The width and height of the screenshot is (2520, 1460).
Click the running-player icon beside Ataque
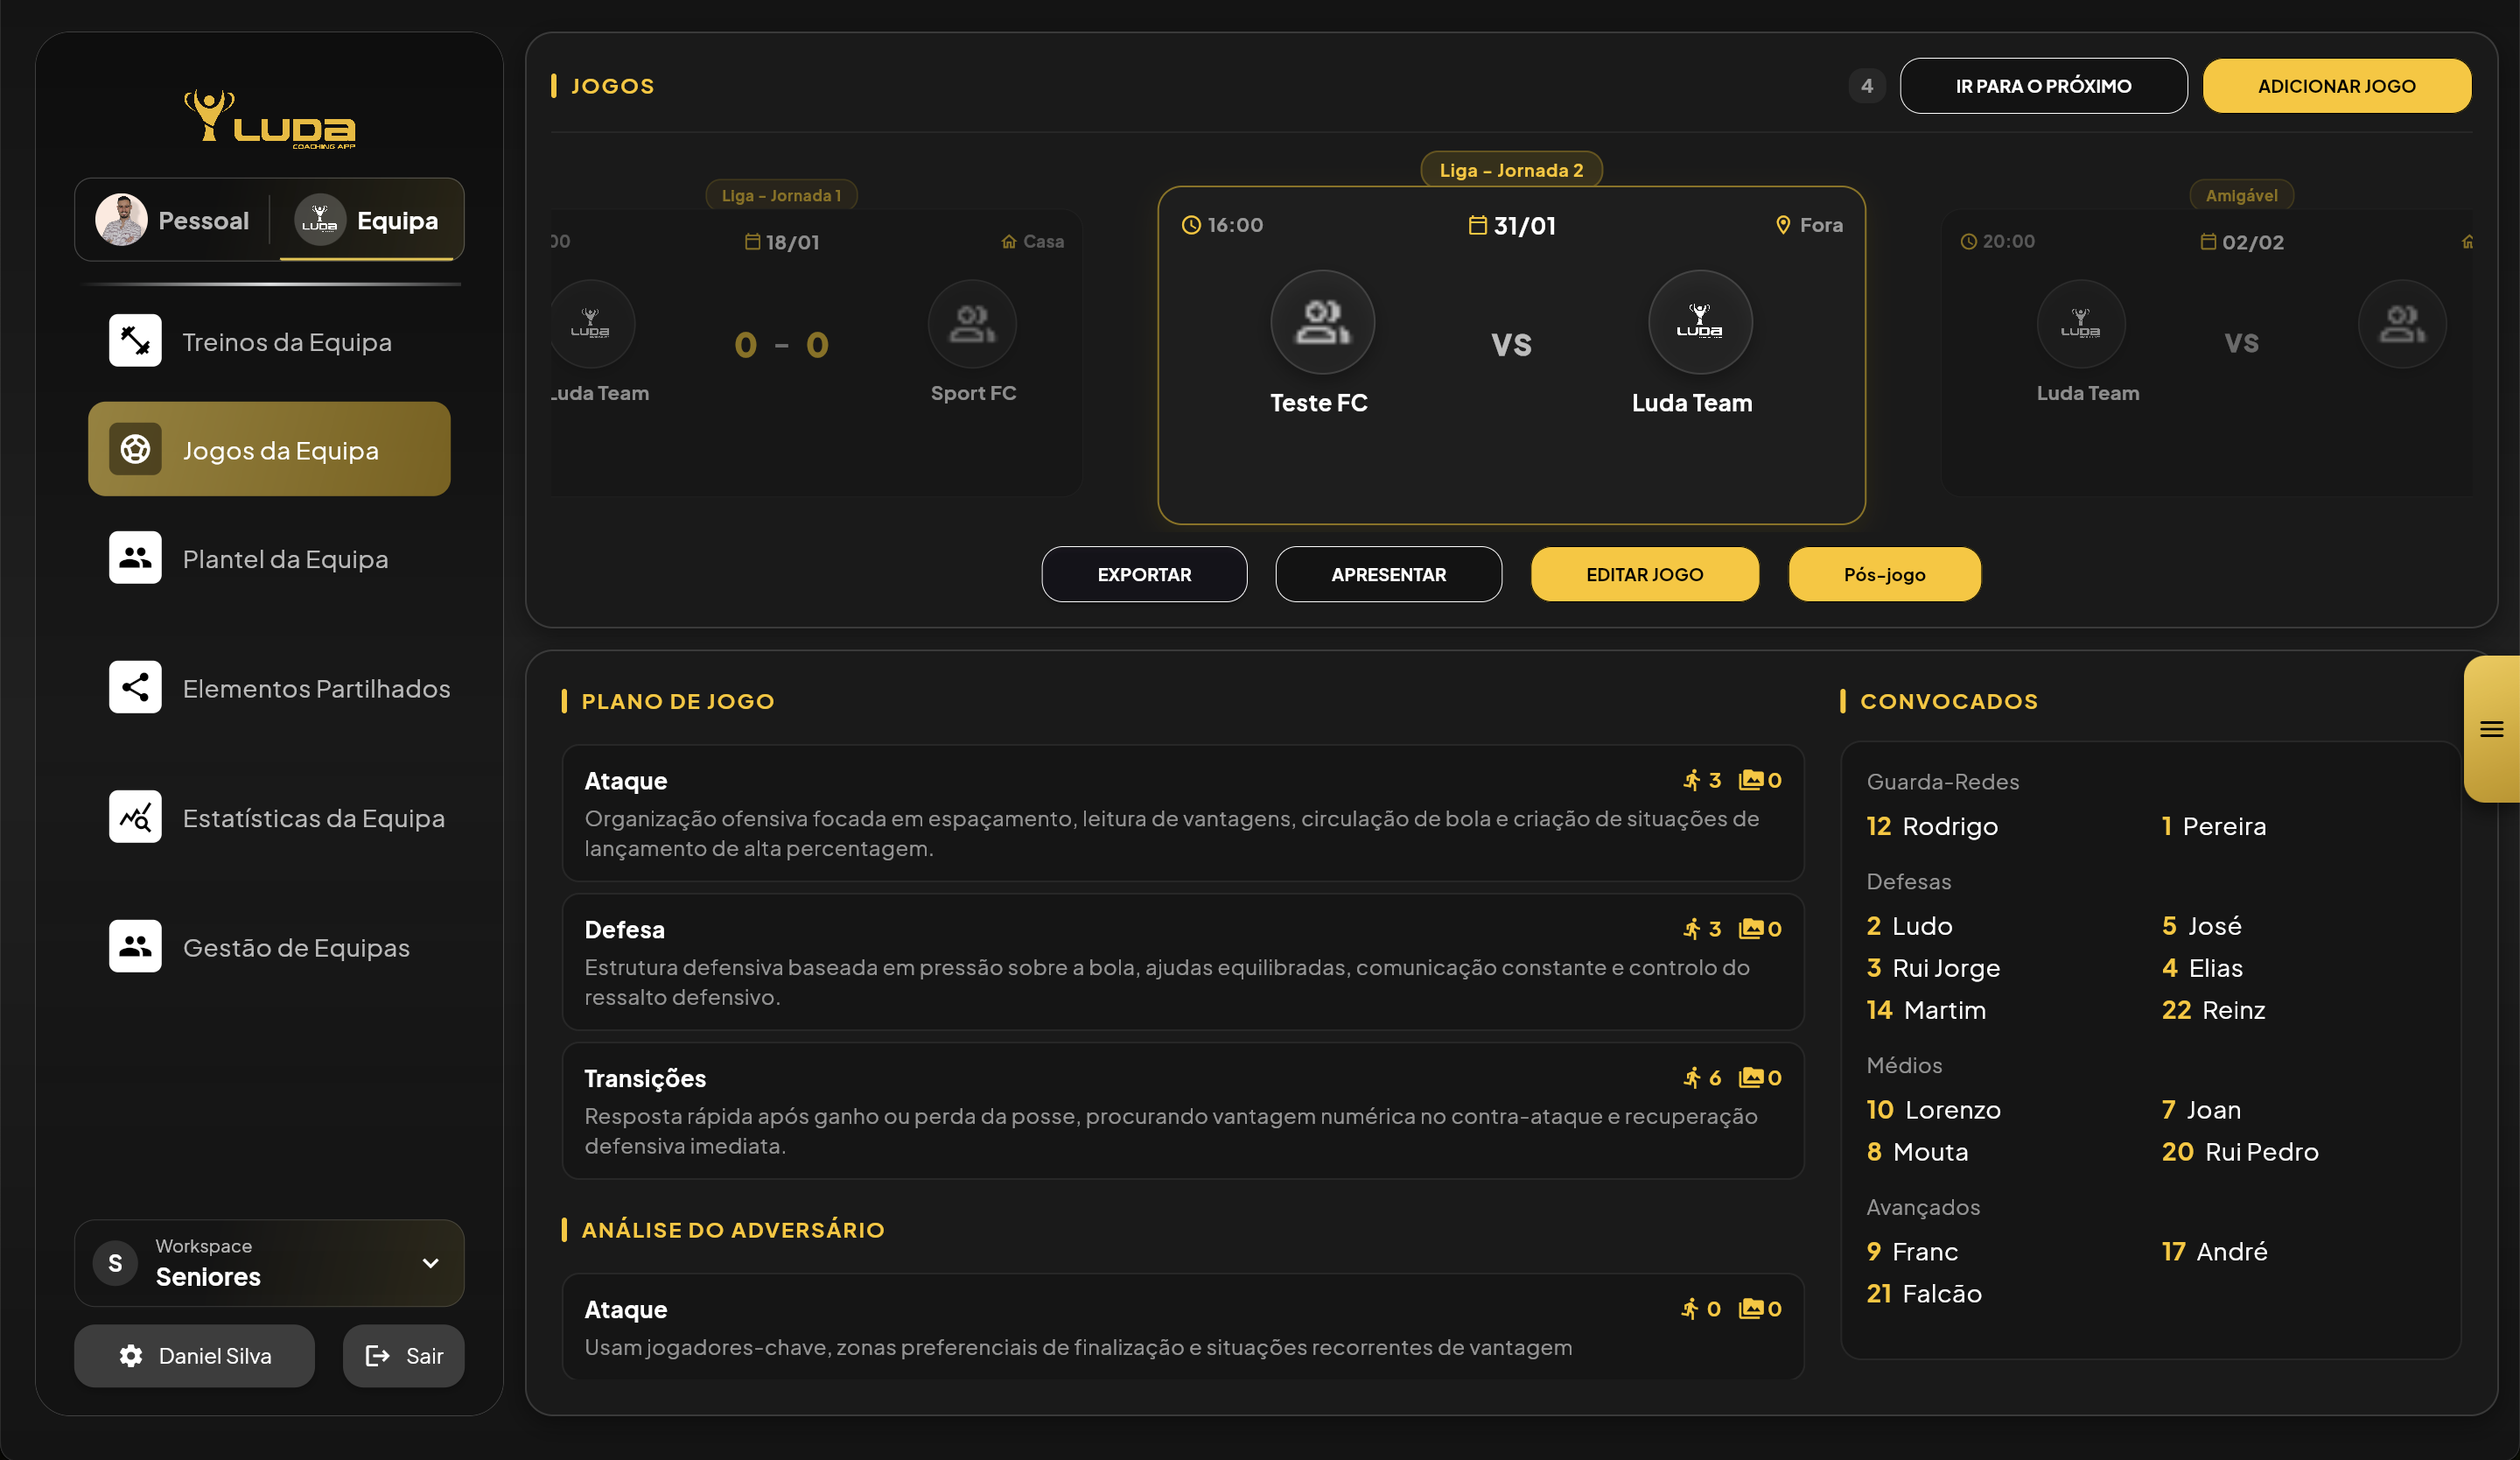click(x=1692, y=780)
